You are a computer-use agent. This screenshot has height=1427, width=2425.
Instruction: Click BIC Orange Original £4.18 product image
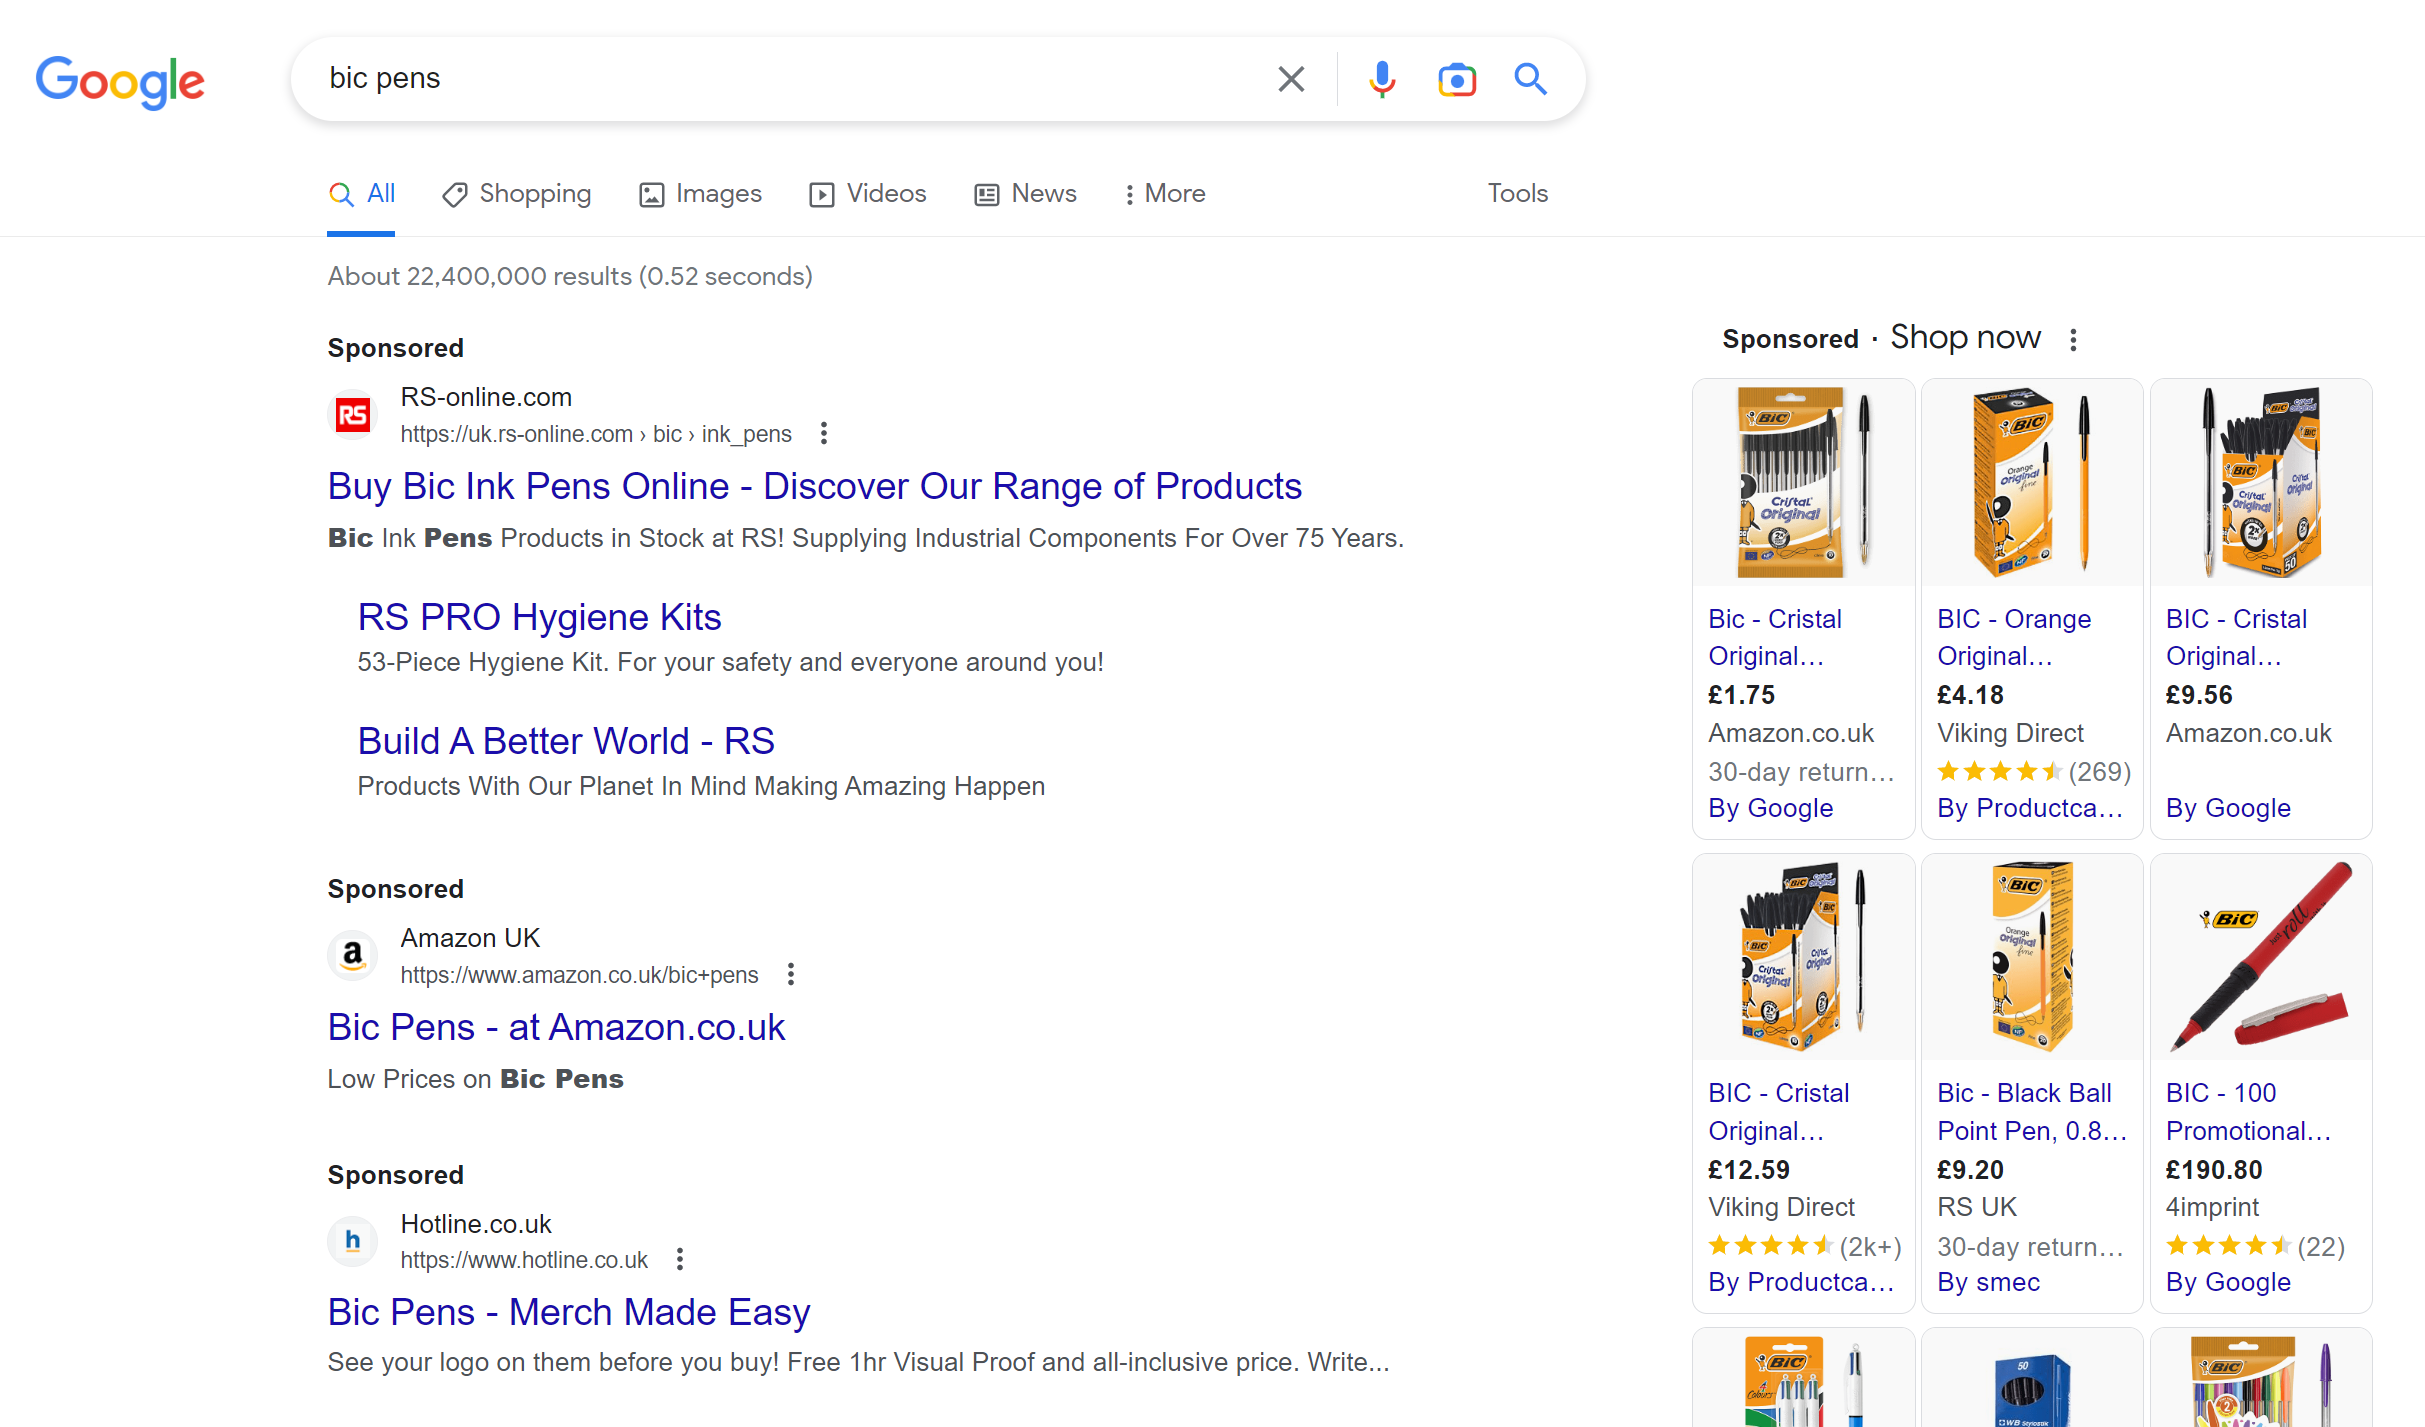pyautogui.click(x=2032, y=483)
